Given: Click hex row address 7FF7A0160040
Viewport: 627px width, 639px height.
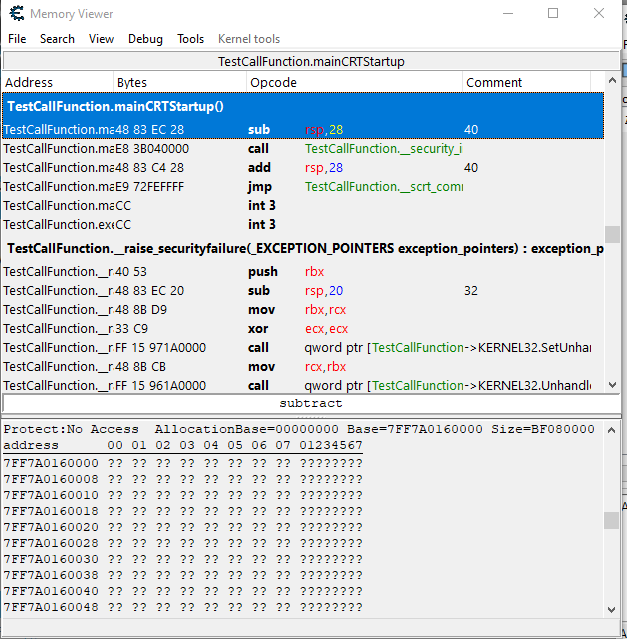Looking at the screenshot, I should click(x=51, y=591).
